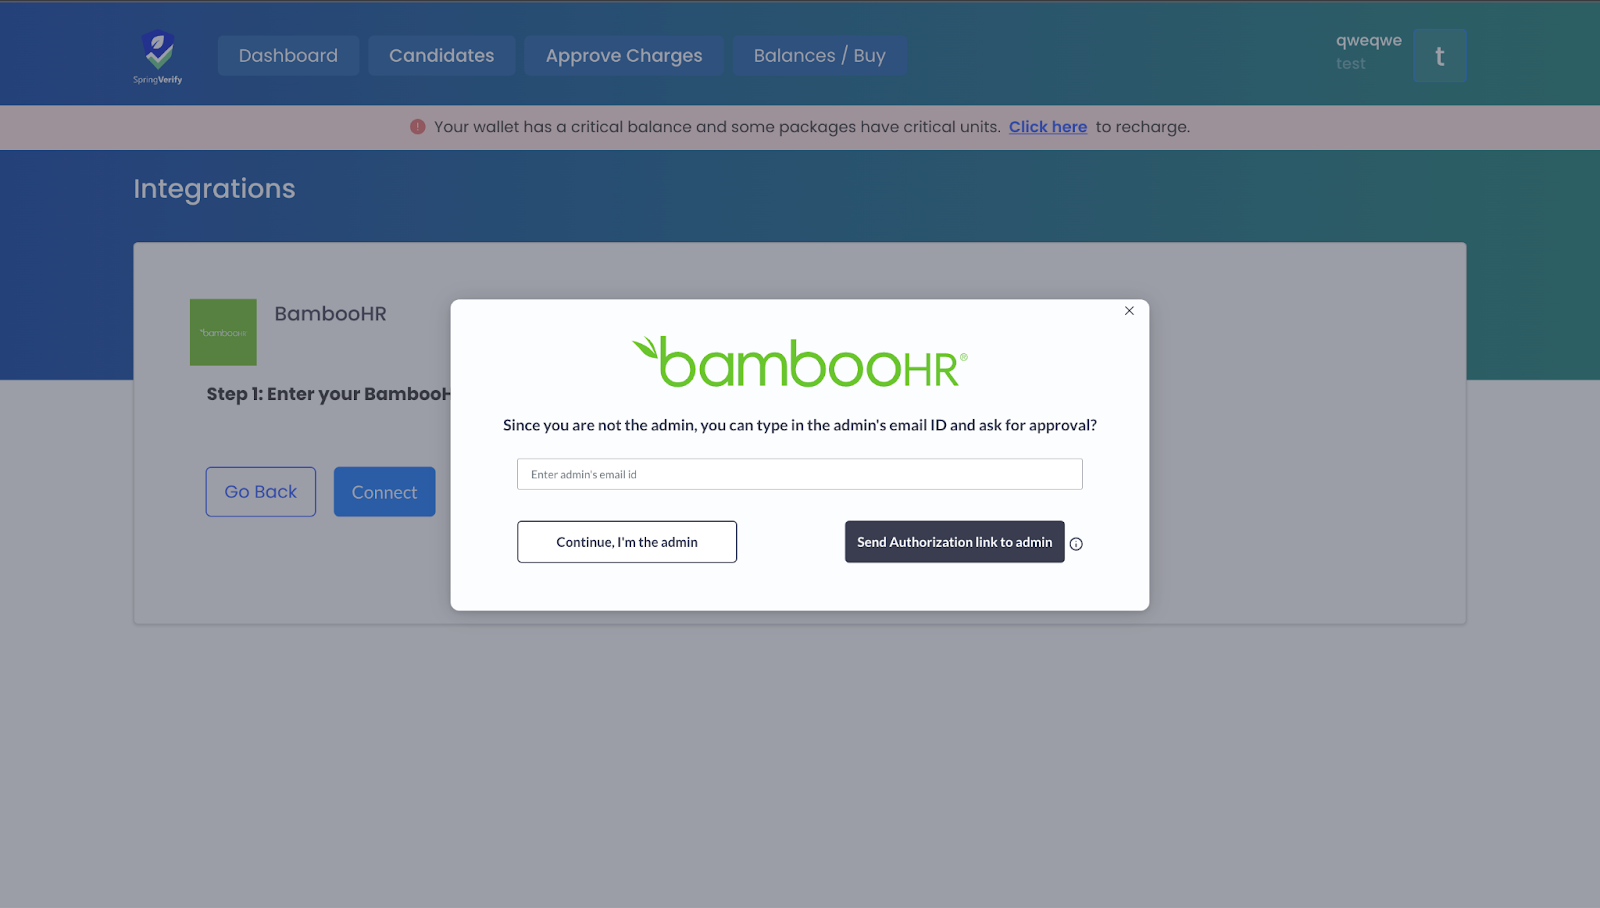Click the SpringVerify shield logo
This screenshot has height=908, width=1600.
158,57
